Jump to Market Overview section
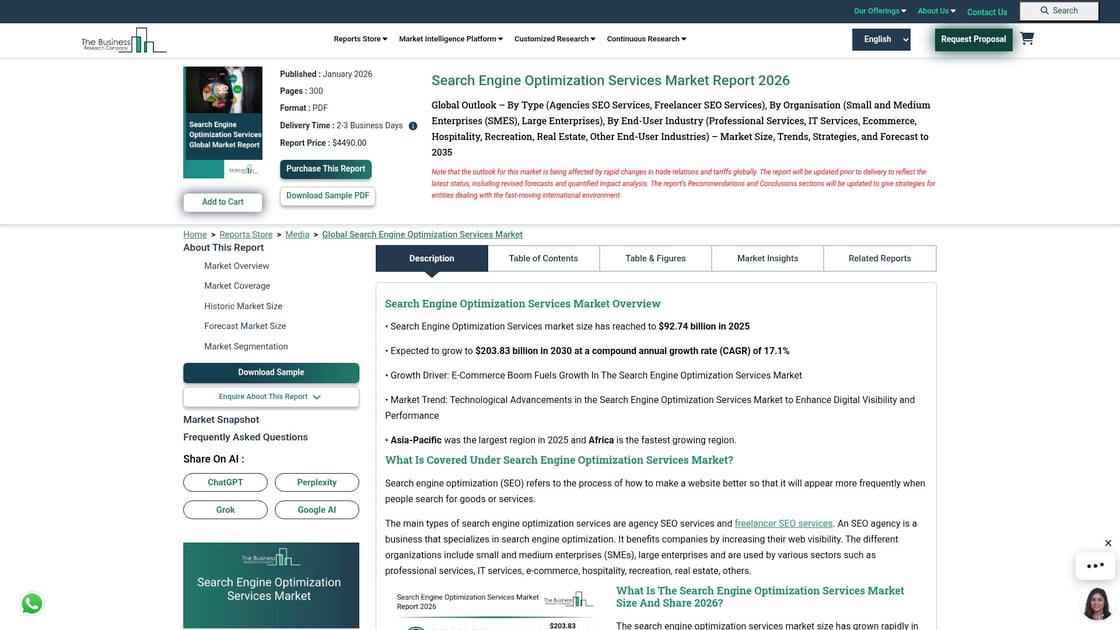This screenshot has width=1120, height=630. coord(236,266)
